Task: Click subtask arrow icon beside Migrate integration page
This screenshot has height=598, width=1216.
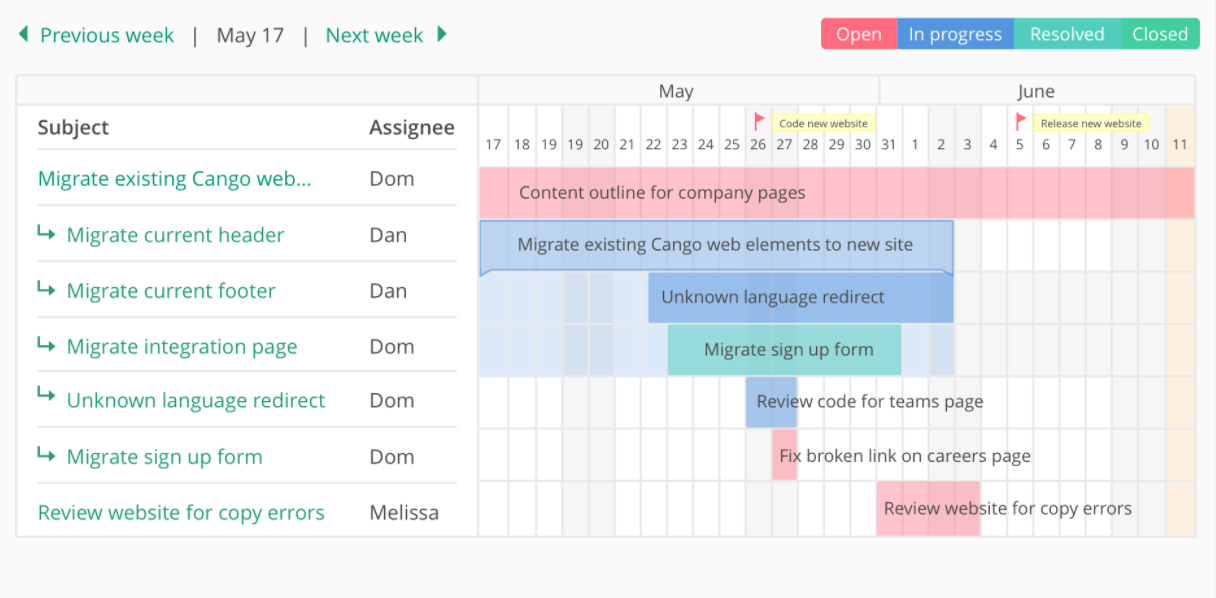Action: pos(46,346)
